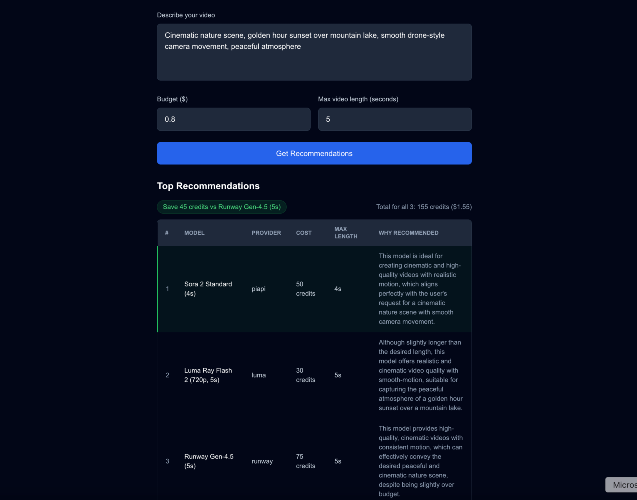Focus the Budget ($) input field
The image size is (637, 500).
233,119
